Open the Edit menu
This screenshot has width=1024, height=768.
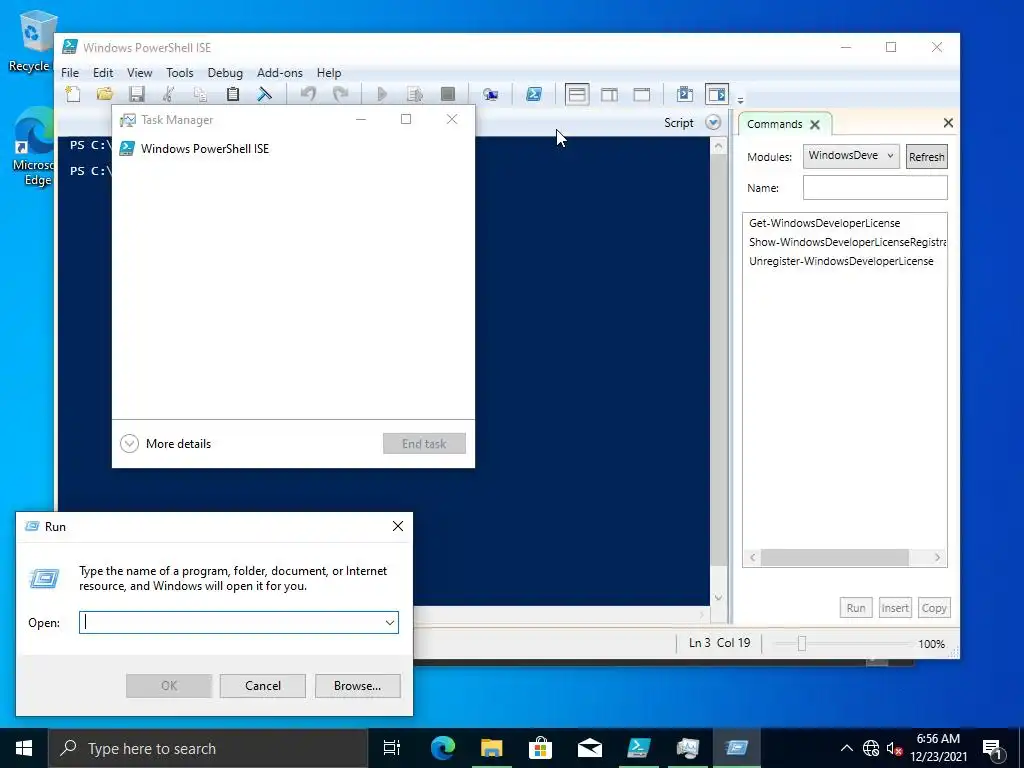103,72
